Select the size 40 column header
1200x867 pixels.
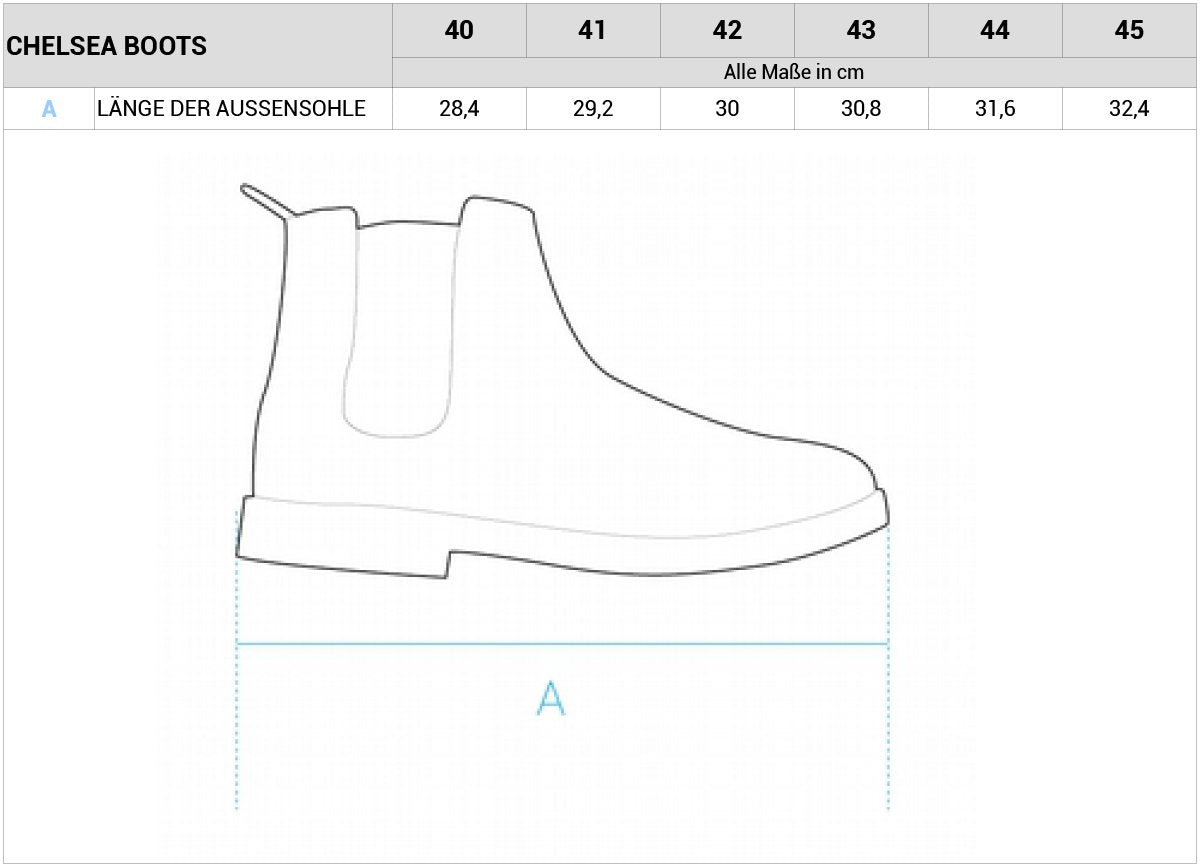[x=459, y=30]
